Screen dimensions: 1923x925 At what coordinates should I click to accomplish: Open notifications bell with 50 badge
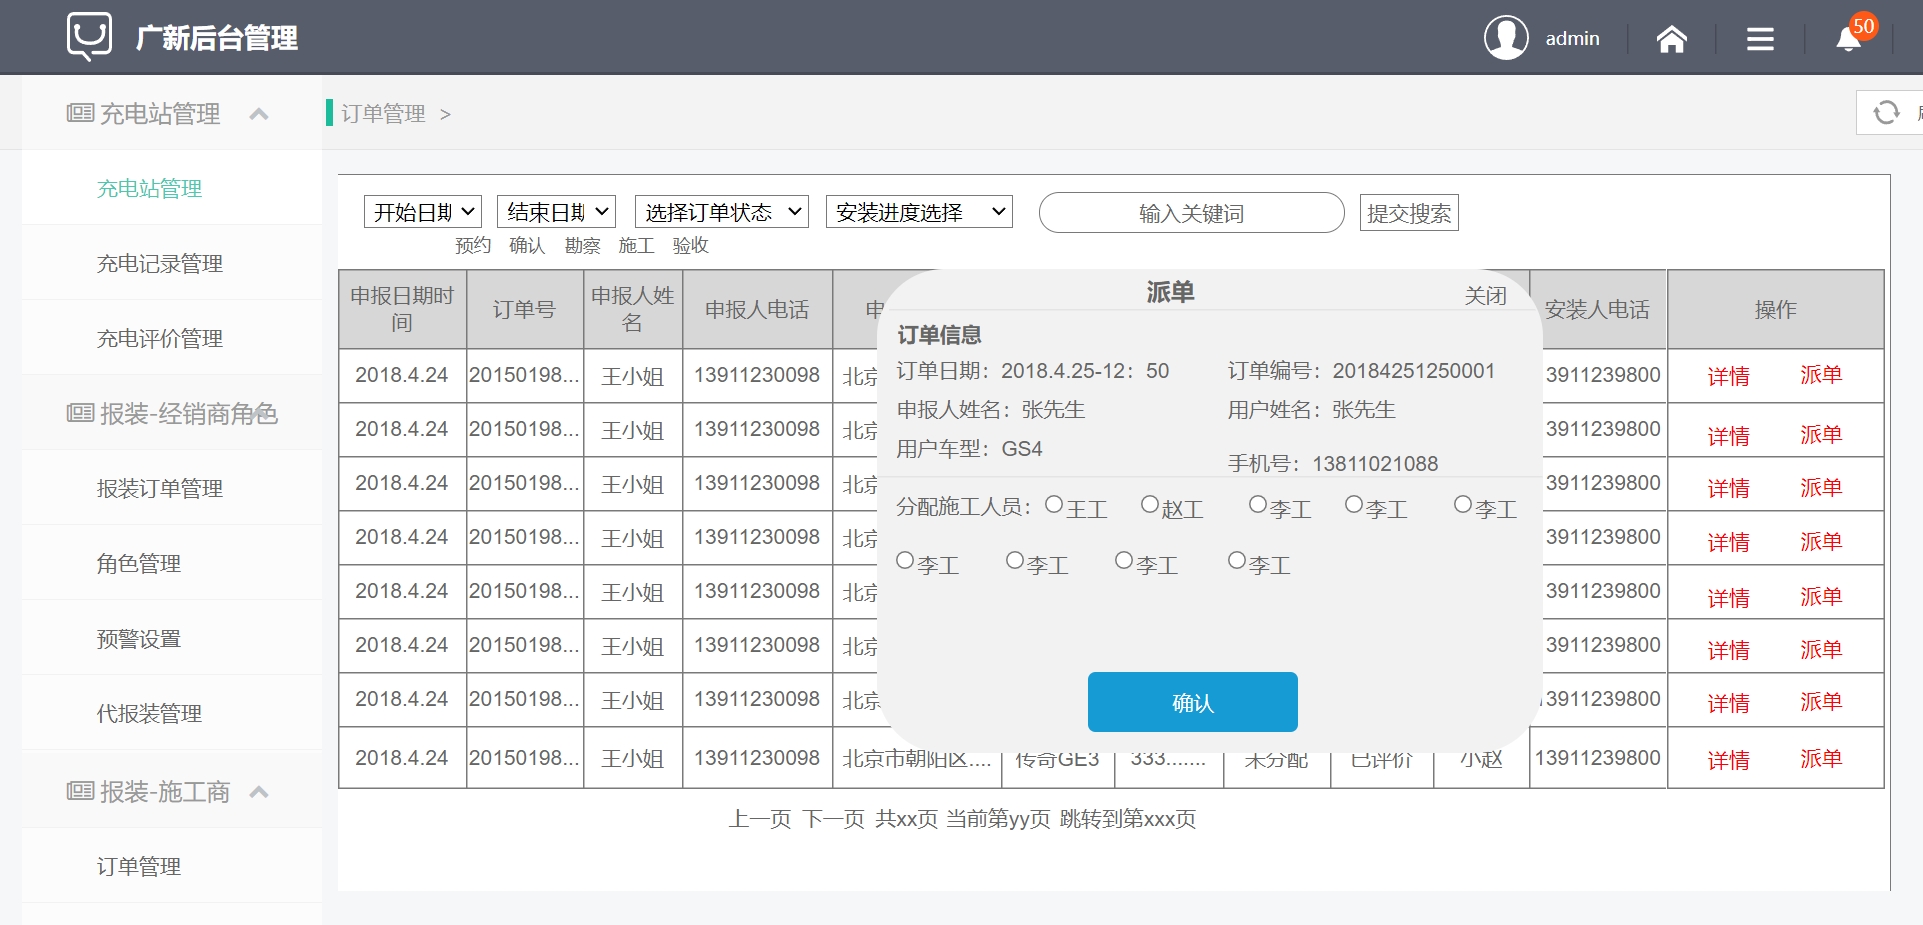click(1849, 38)
